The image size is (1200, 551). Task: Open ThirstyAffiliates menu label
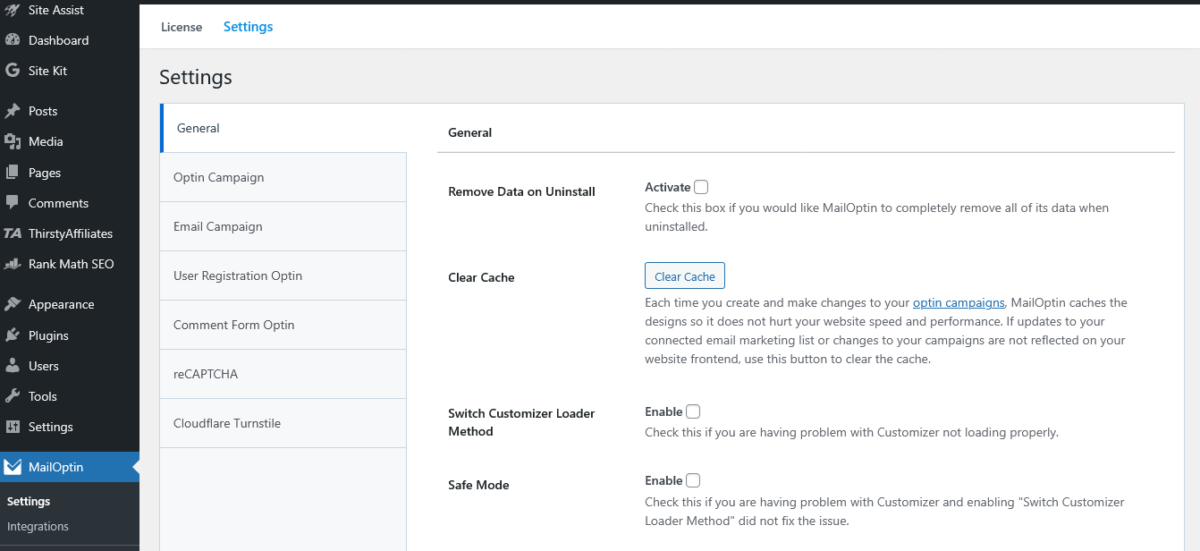click(70, 234)
